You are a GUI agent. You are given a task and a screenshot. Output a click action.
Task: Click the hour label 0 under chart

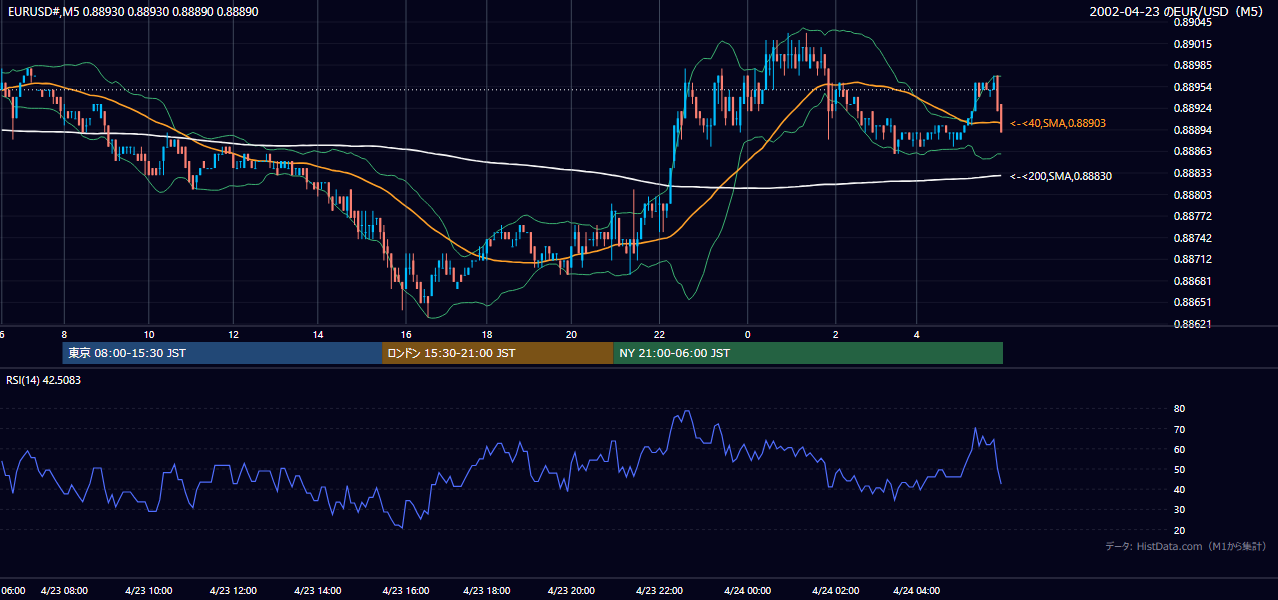point(747,334)
